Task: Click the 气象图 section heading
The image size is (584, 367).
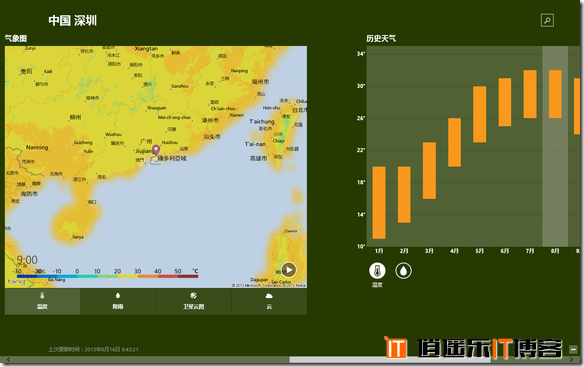Action: click(16, 38)
